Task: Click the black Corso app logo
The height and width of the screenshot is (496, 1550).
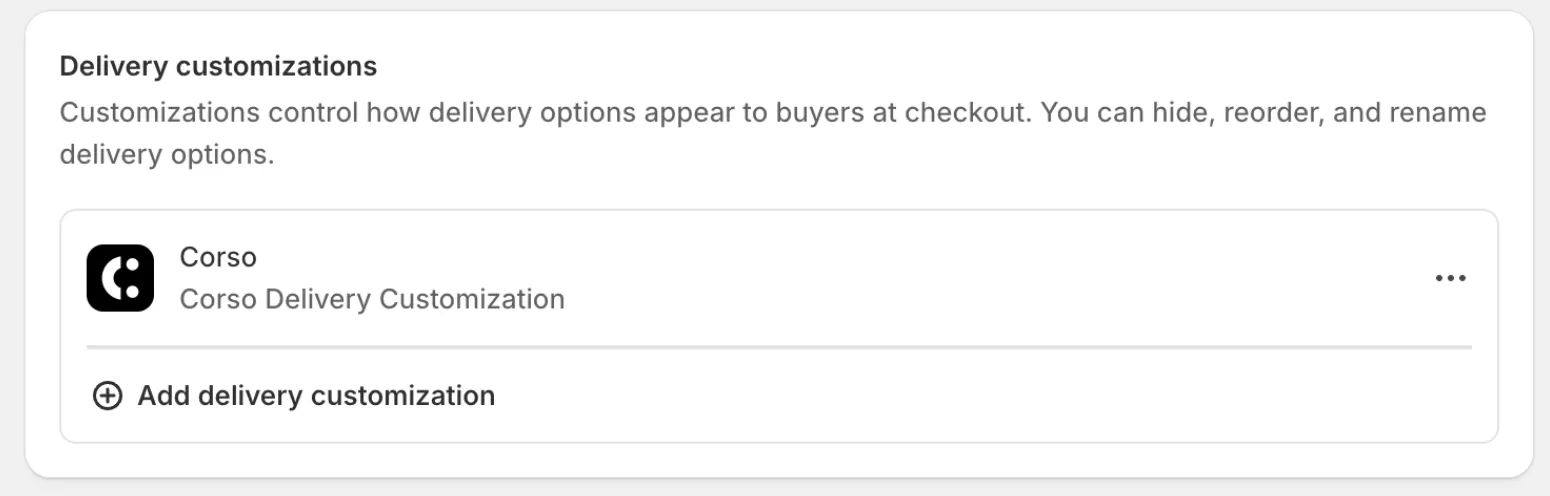Action: (120, 278)
